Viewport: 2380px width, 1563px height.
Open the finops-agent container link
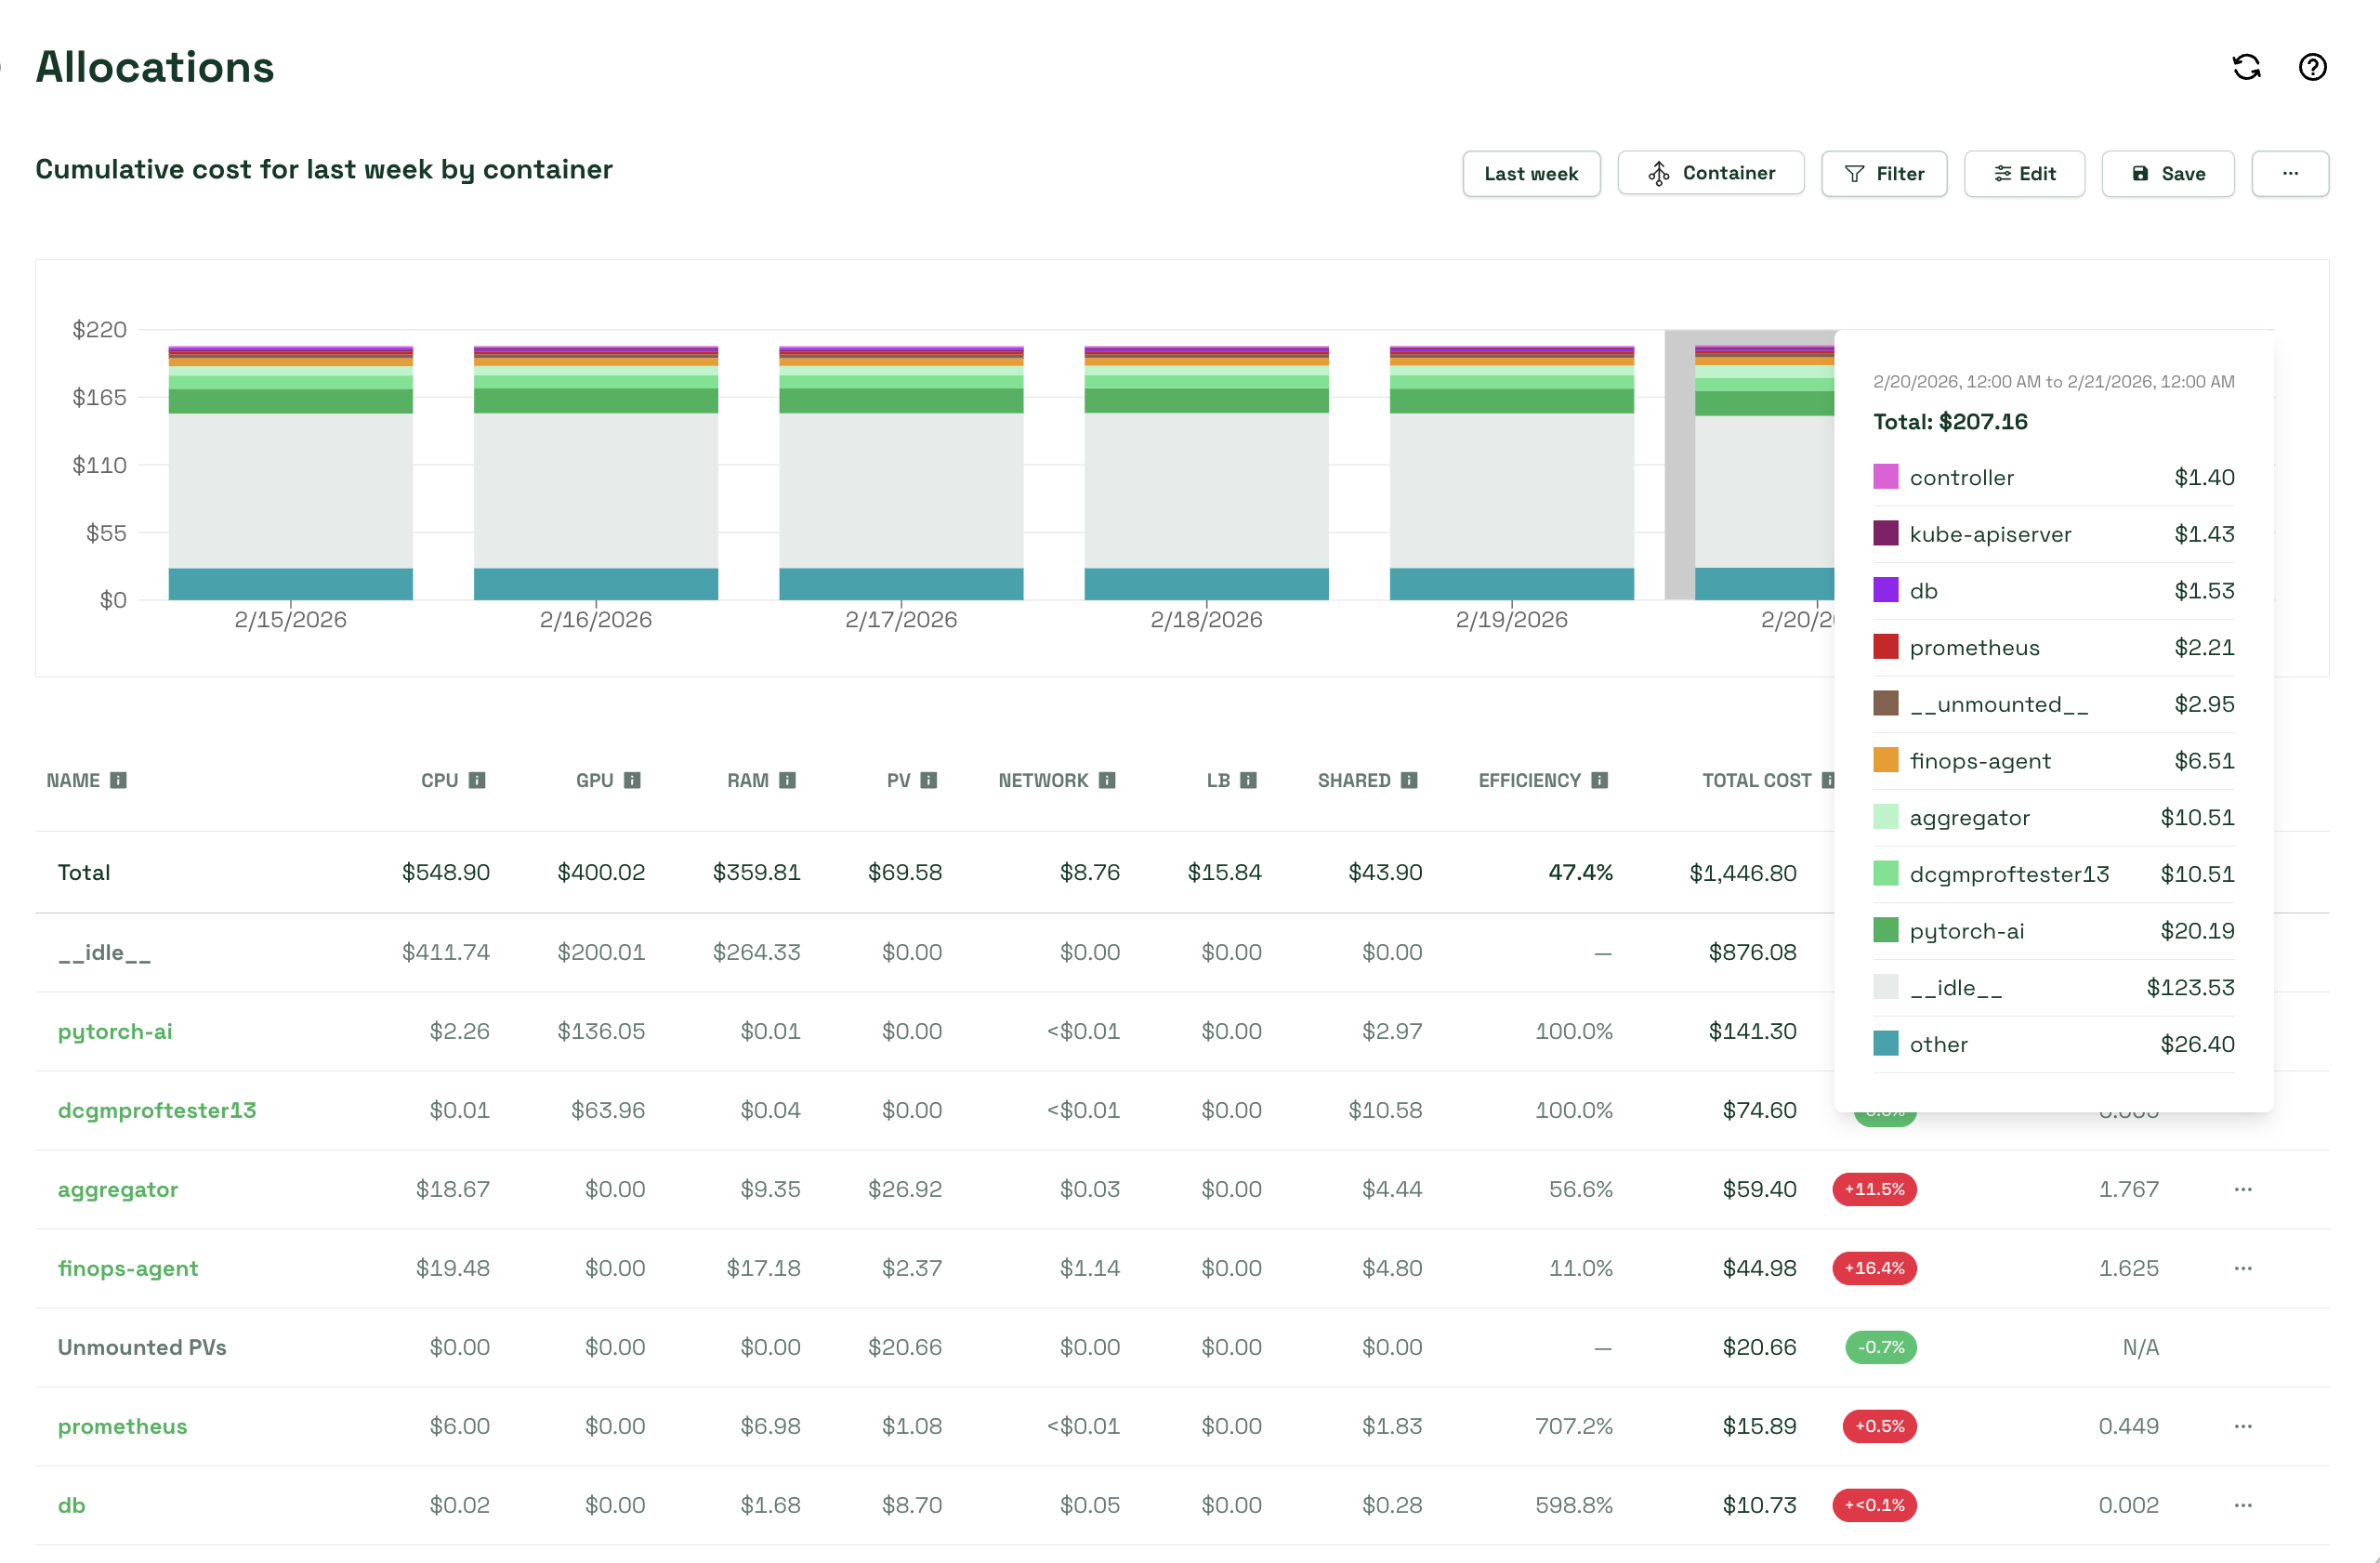point(128,1268)
